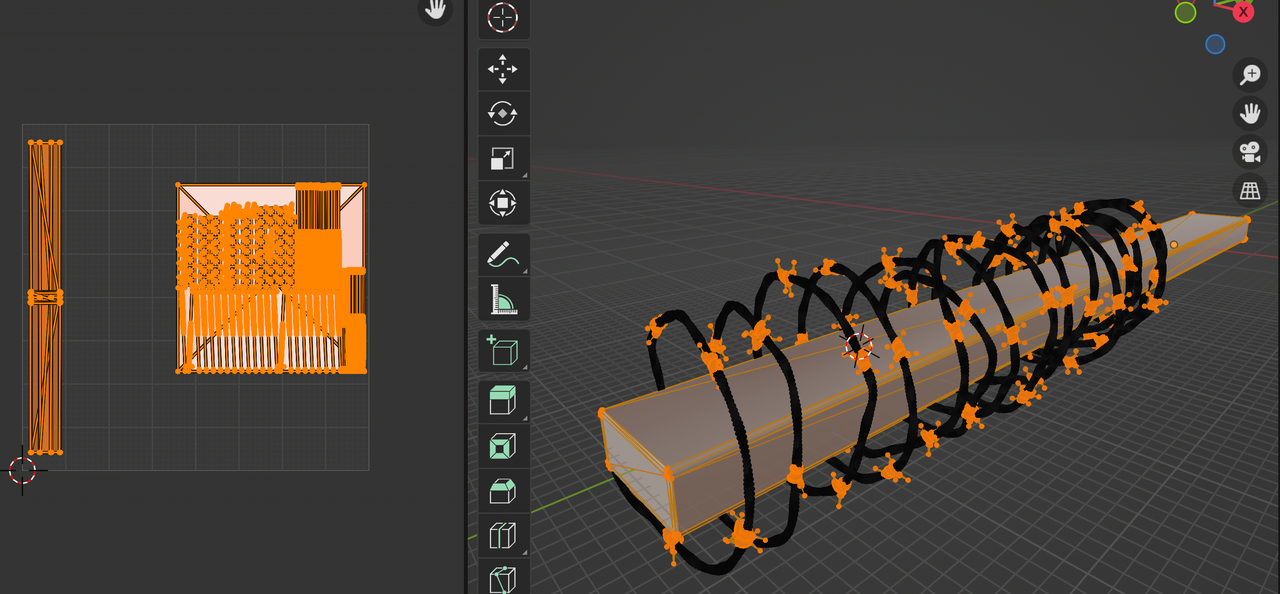Viewport: 1280px width, 594px height.
Task: Select the Rotate tool
Action: coord(502,113)
